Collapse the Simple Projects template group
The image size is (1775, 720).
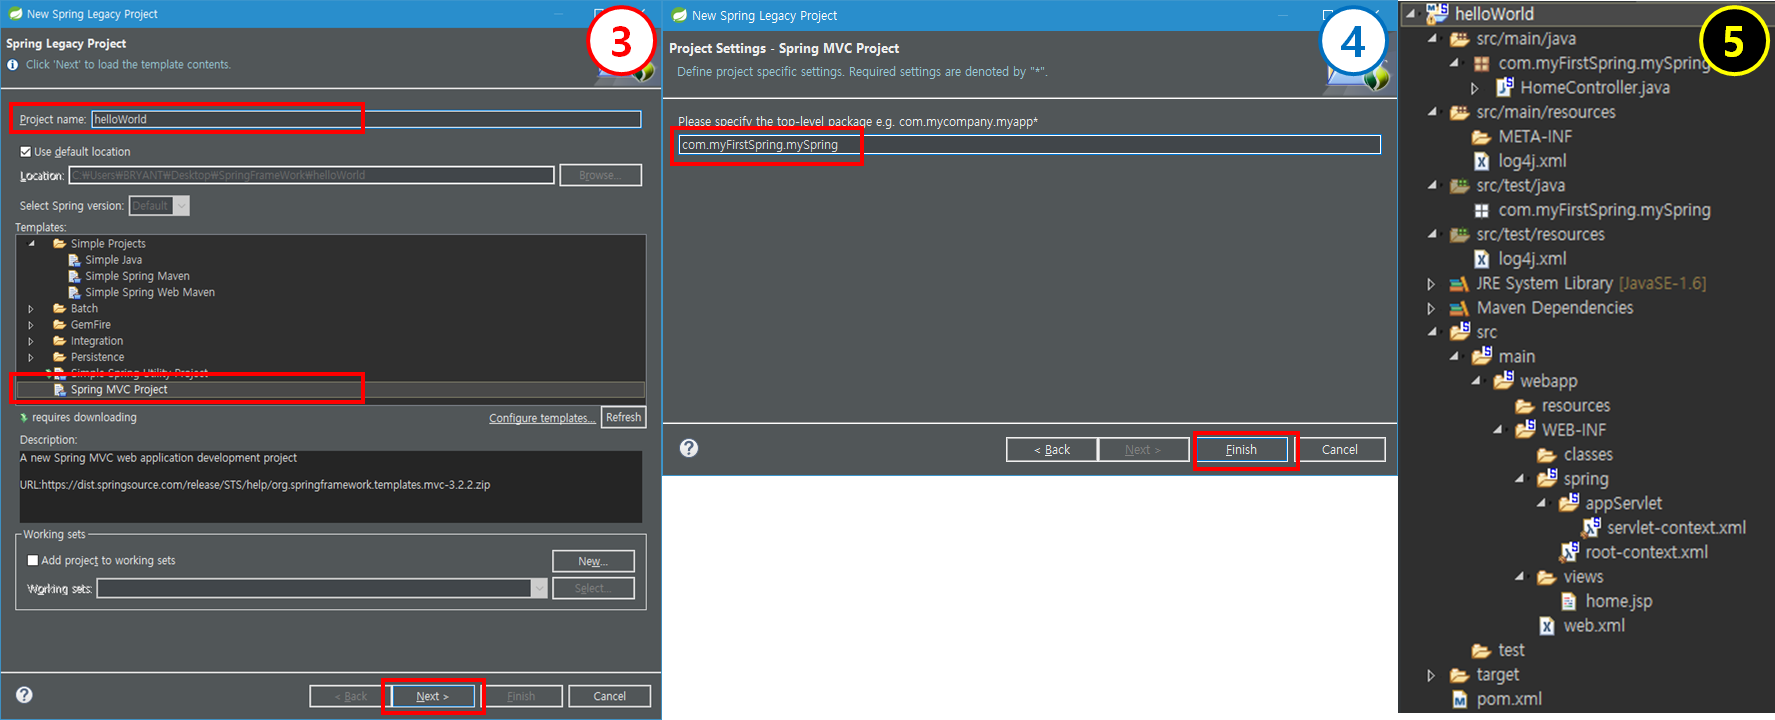click(31, 244)
